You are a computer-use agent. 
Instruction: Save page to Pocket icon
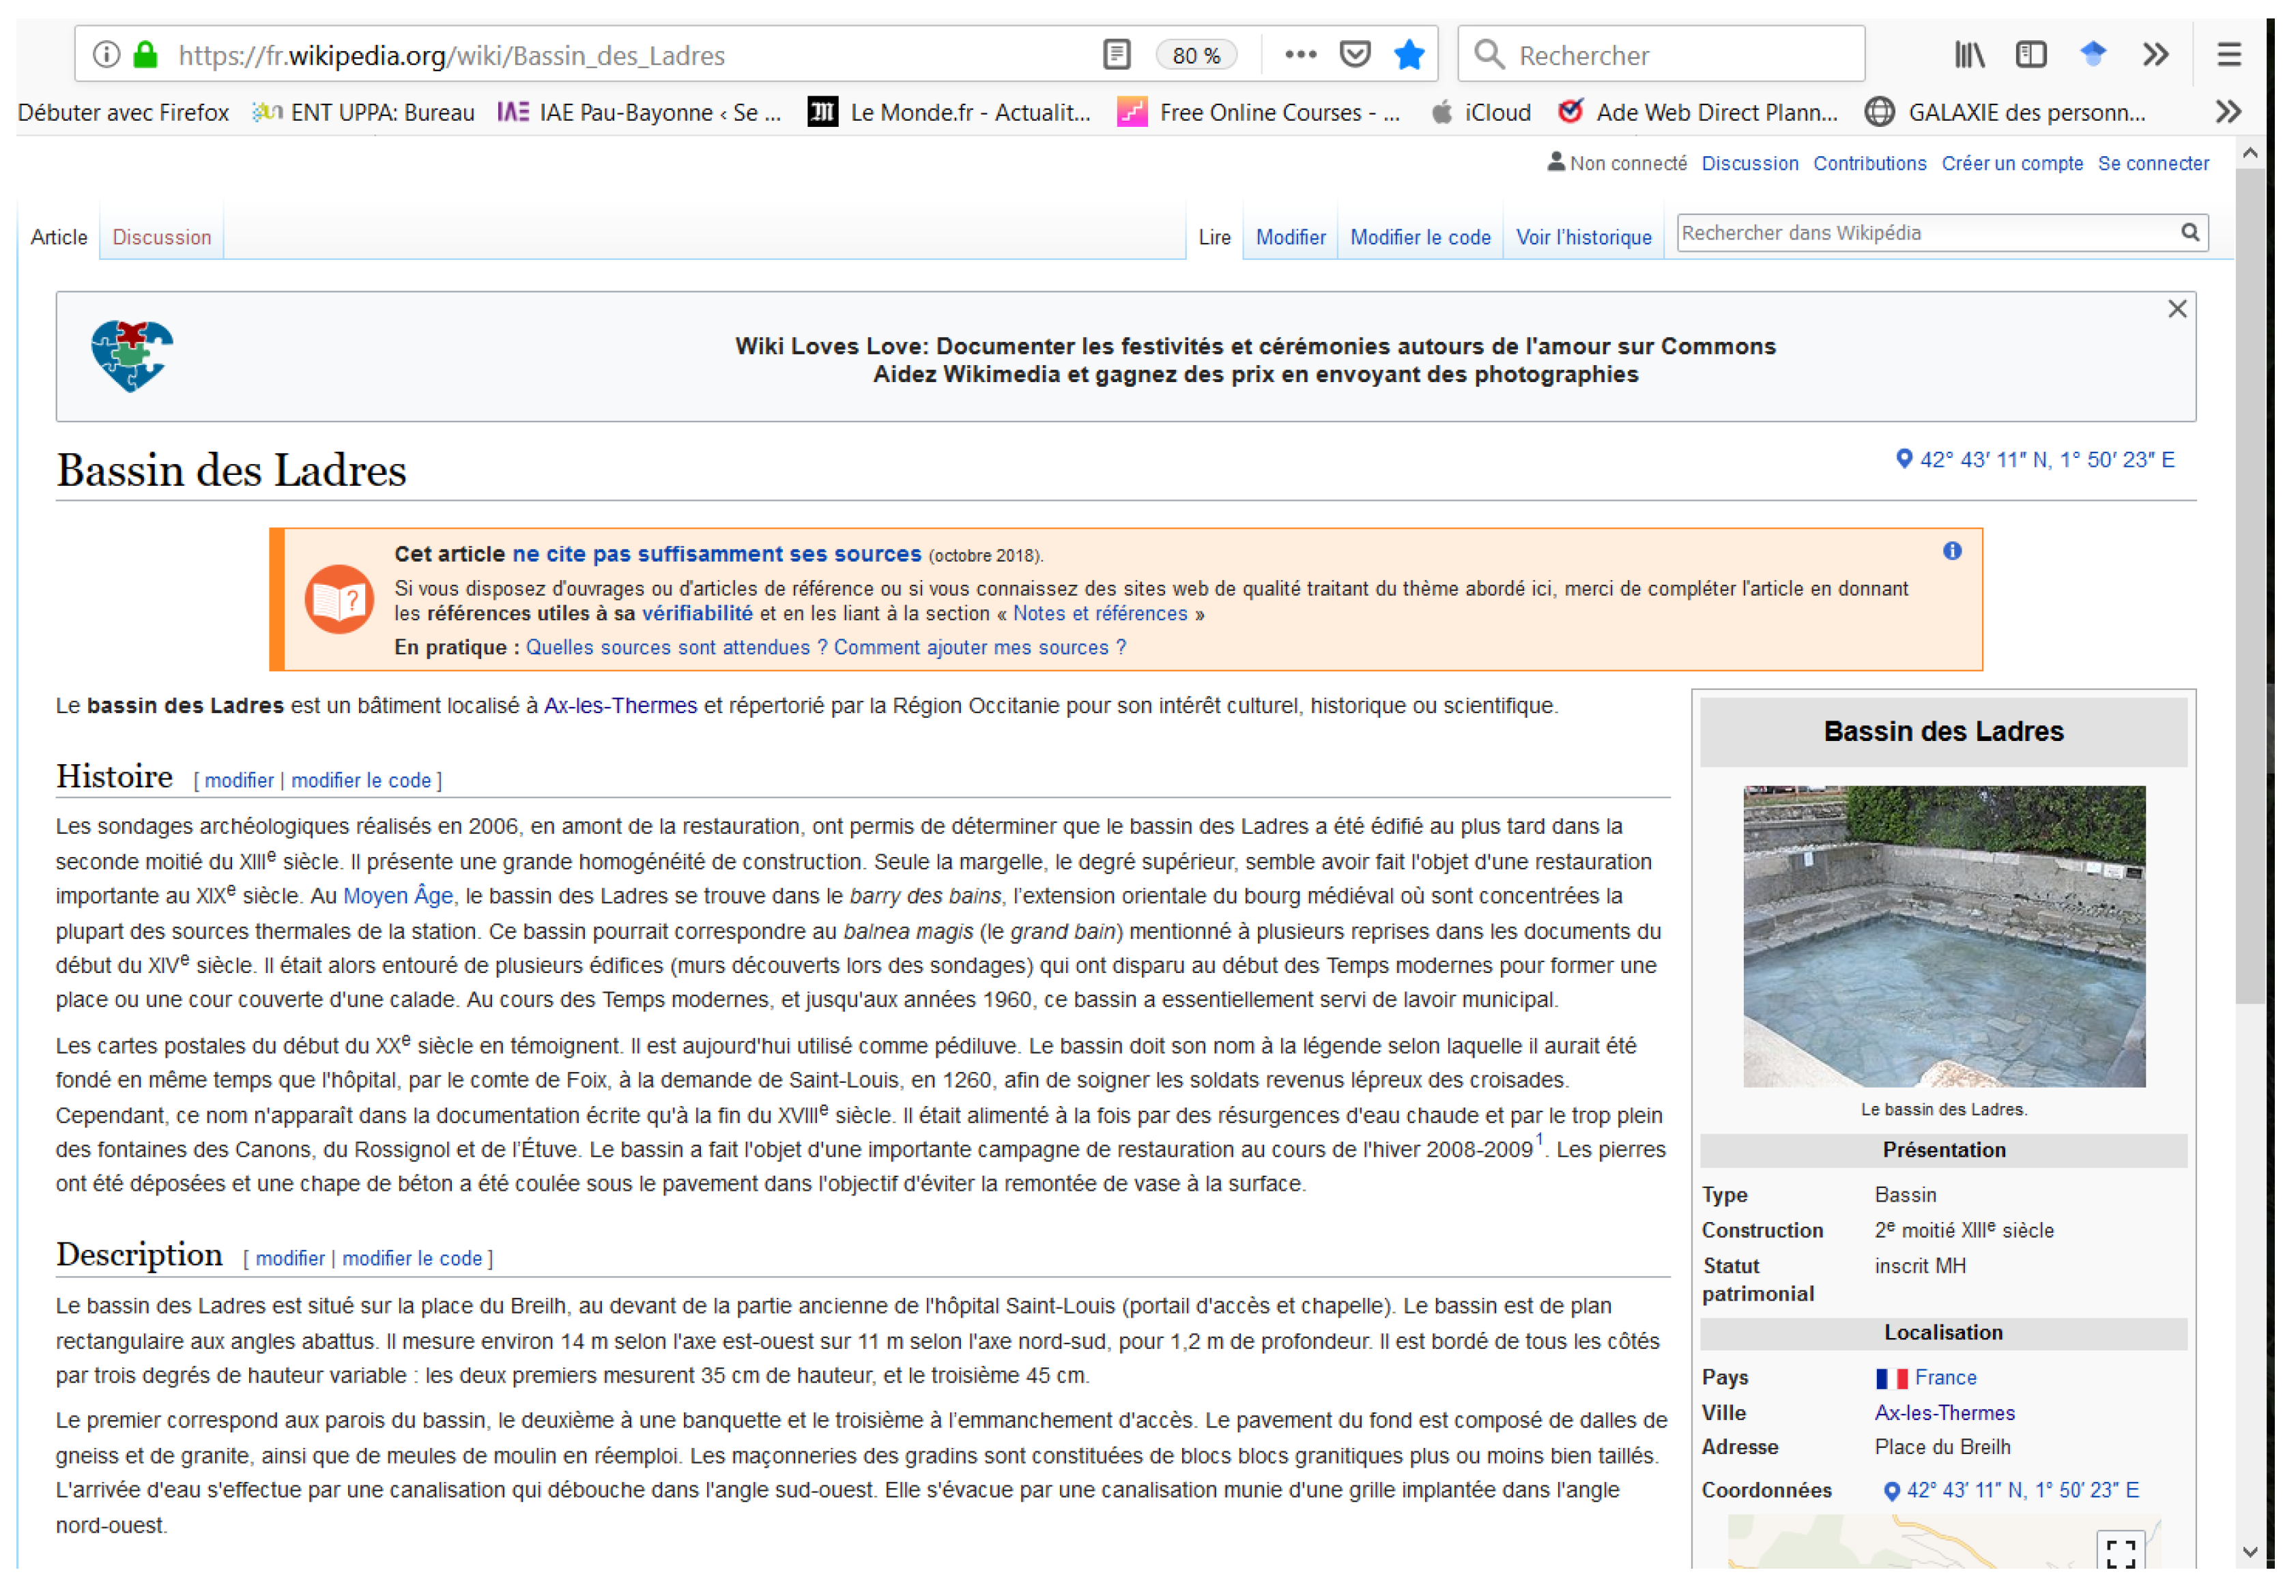tap(1354, 54)
